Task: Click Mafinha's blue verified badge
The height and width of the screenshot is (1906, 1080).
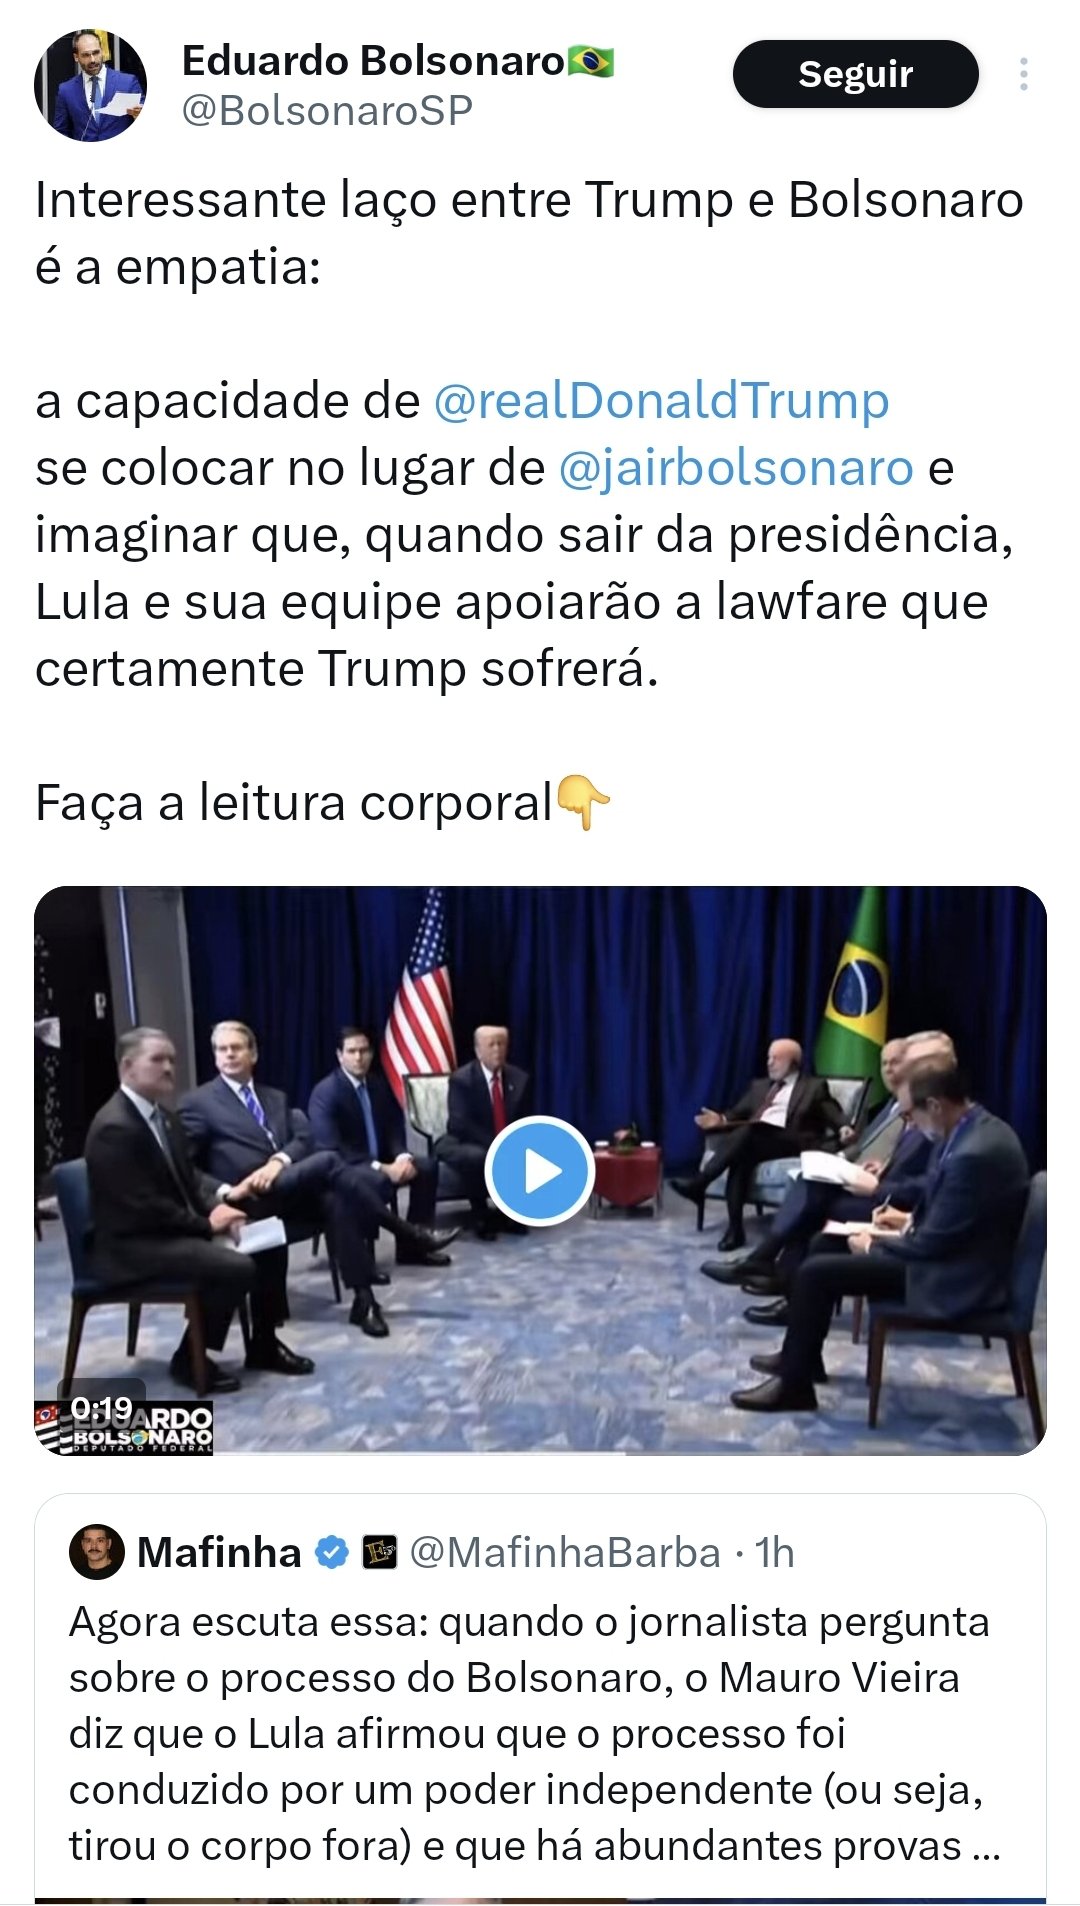Action: [x=332, y=1553]
